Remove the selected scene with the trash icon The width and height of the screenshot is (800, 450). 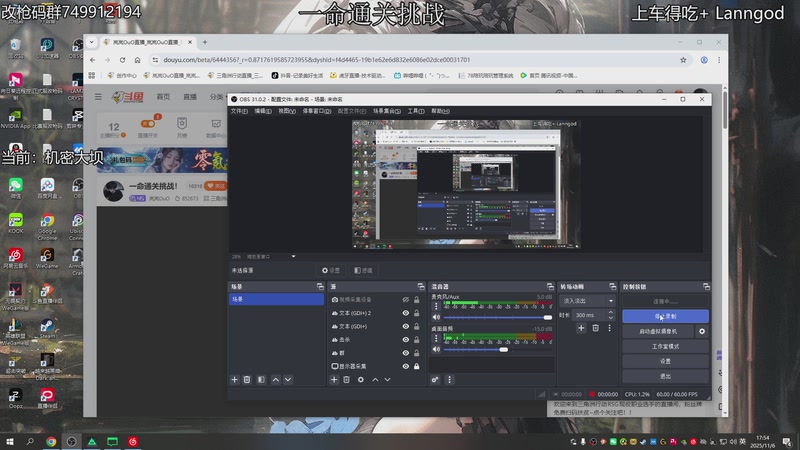[247, 380]
